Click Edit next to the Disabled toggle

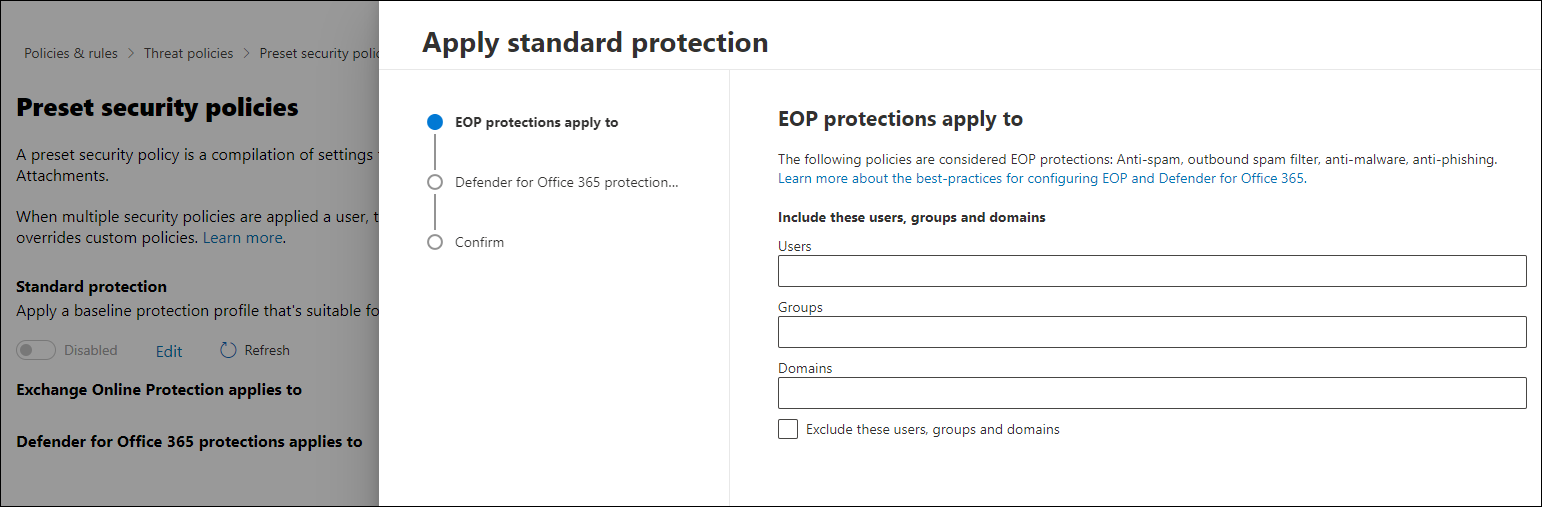click(169, 351)
